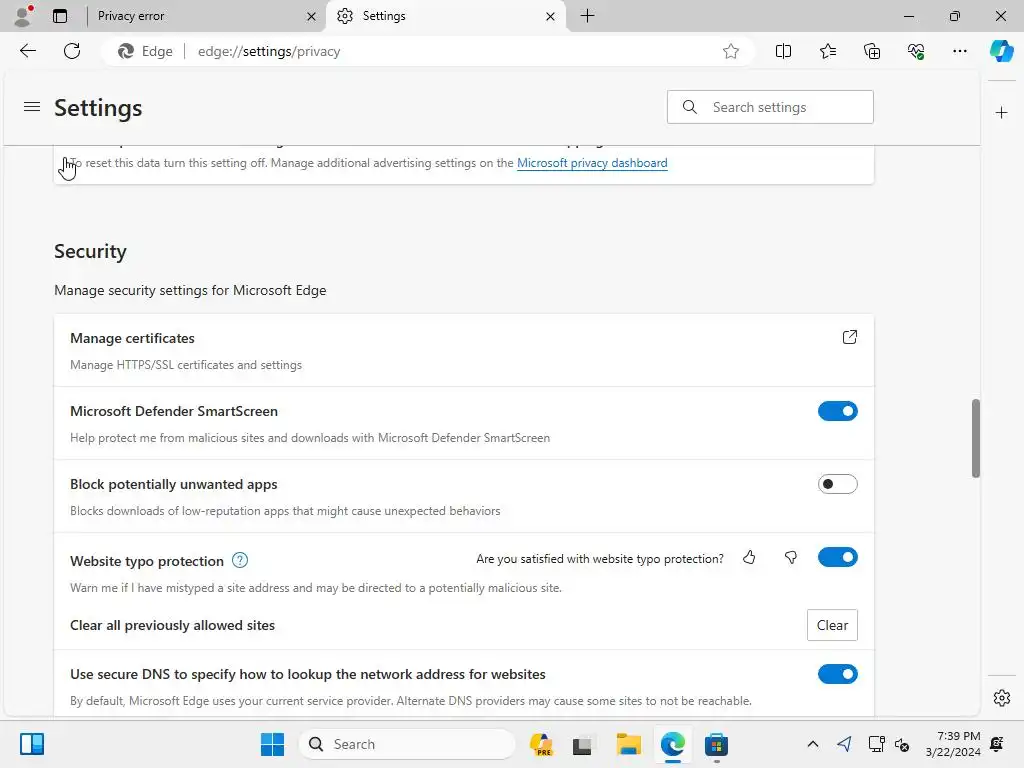
Task: Click the address bar URL
Action: [x=268, y=51]
